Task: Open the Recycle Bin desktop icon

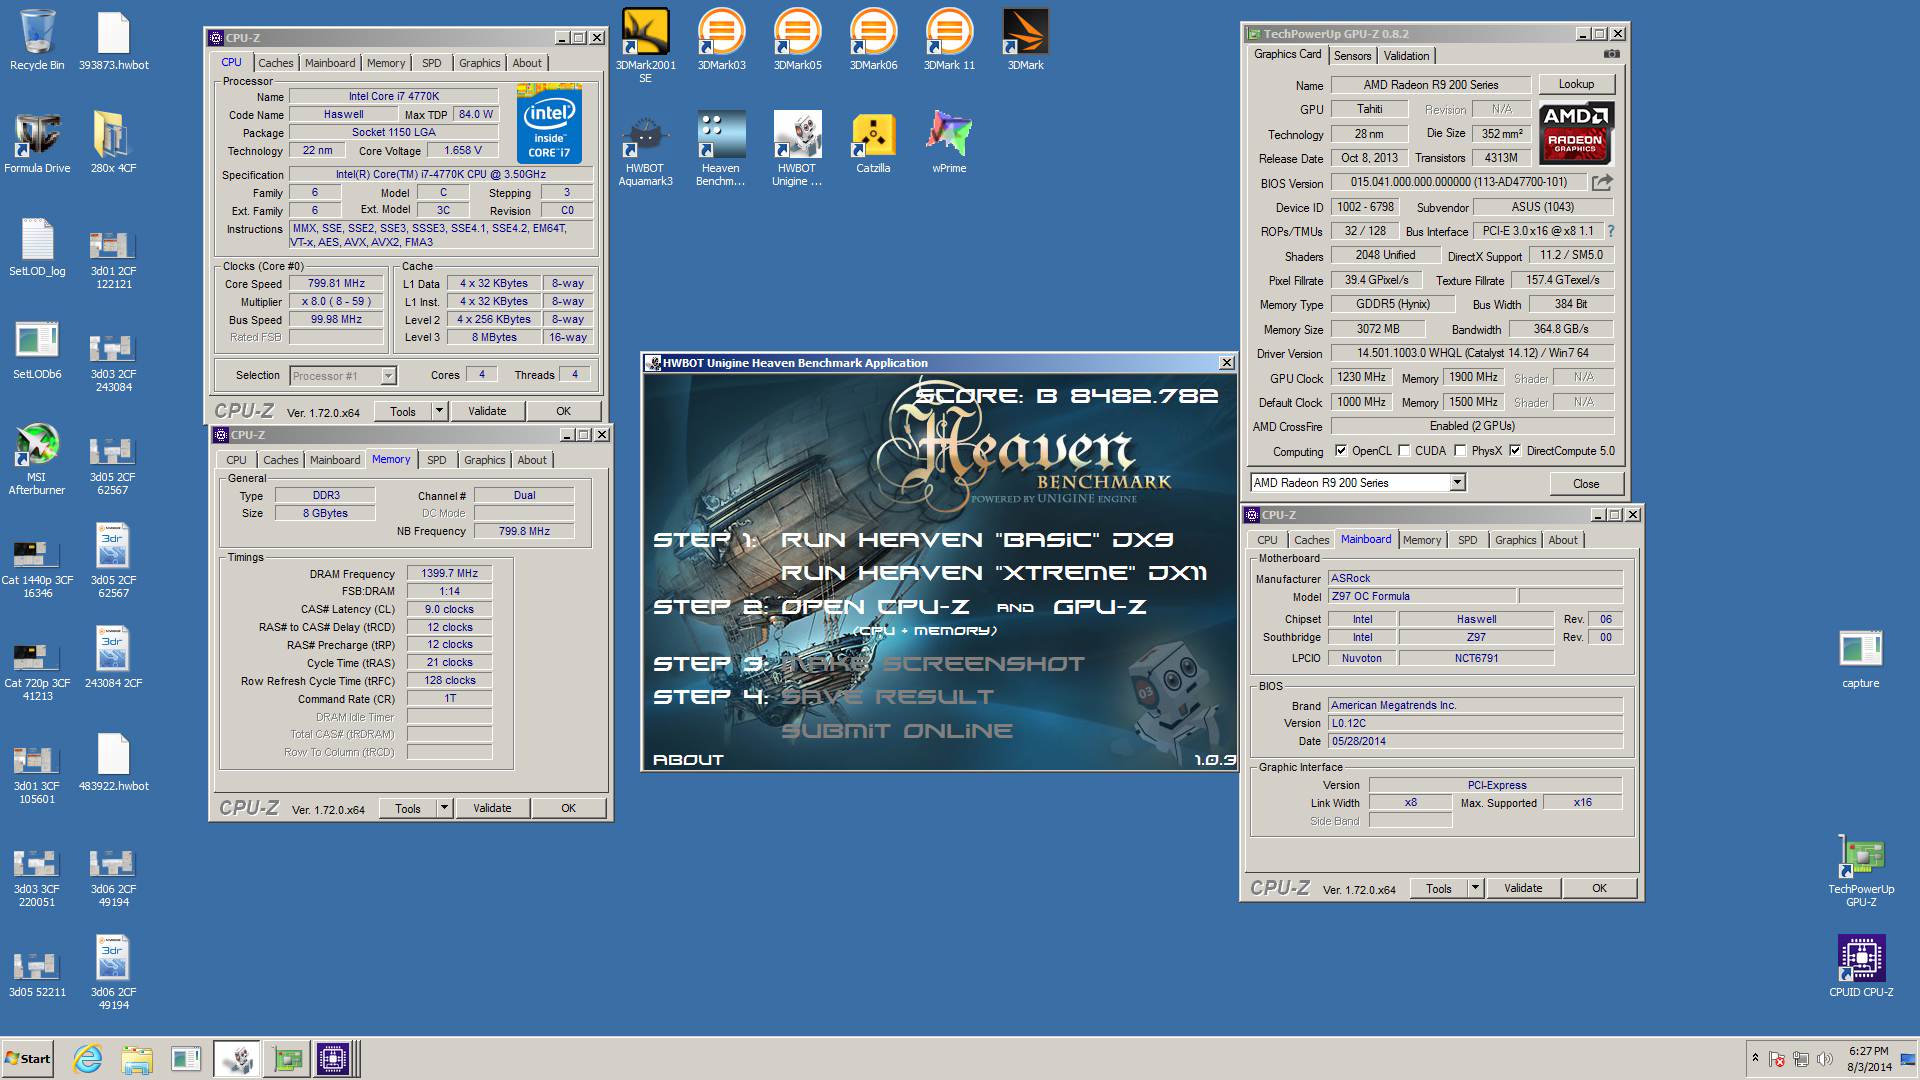Action: 37,40
